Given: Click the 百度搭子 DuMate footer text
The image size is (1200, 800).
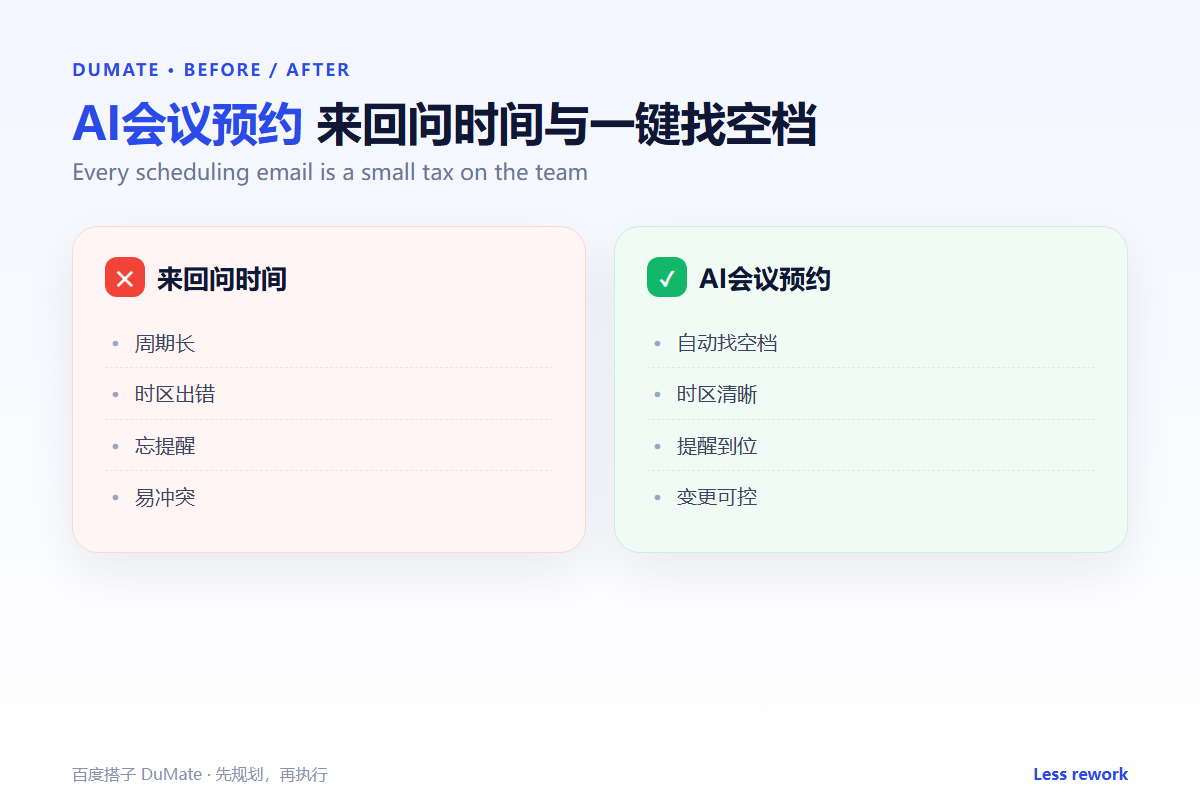Looking at the screenshot, I should pos(200,774).
